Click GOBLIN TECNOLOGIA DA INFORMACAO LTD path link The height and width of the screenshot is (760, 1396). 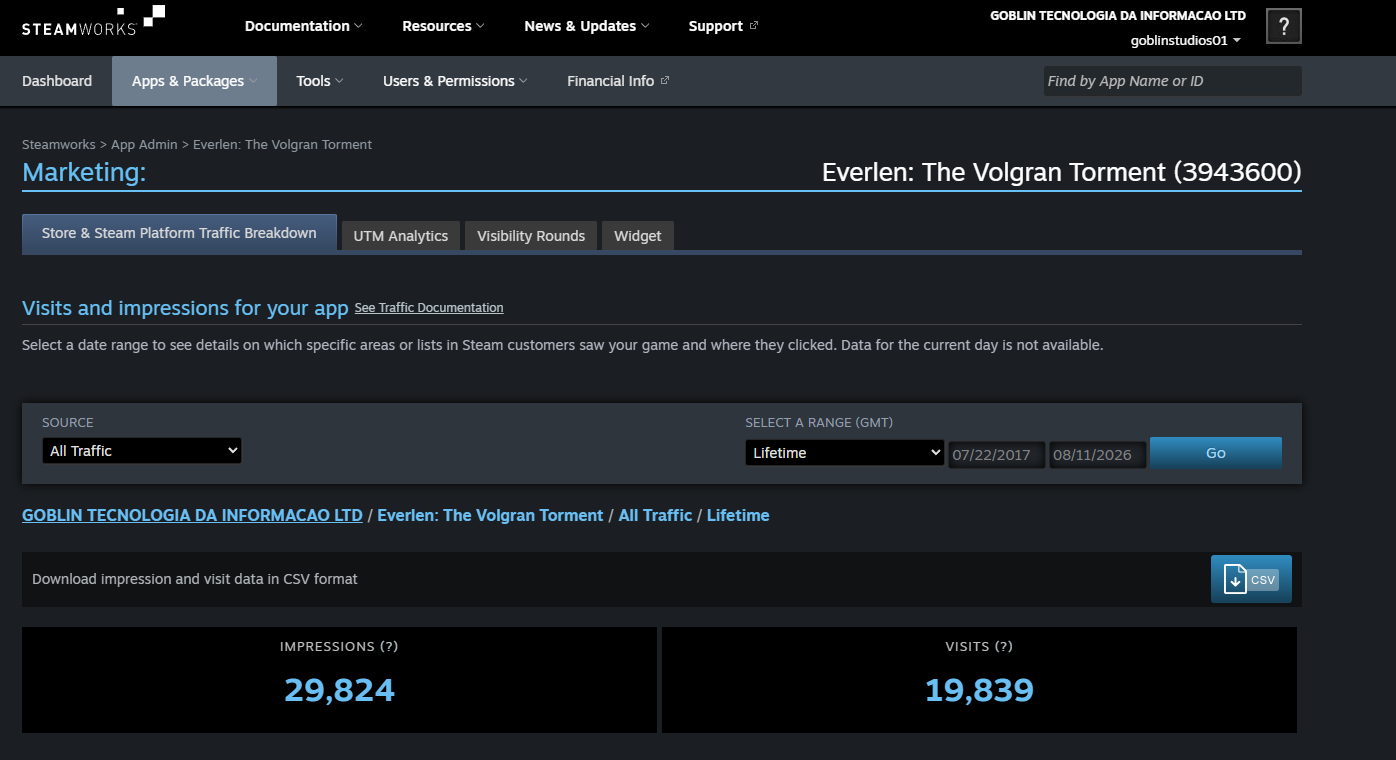pos(192,515)
